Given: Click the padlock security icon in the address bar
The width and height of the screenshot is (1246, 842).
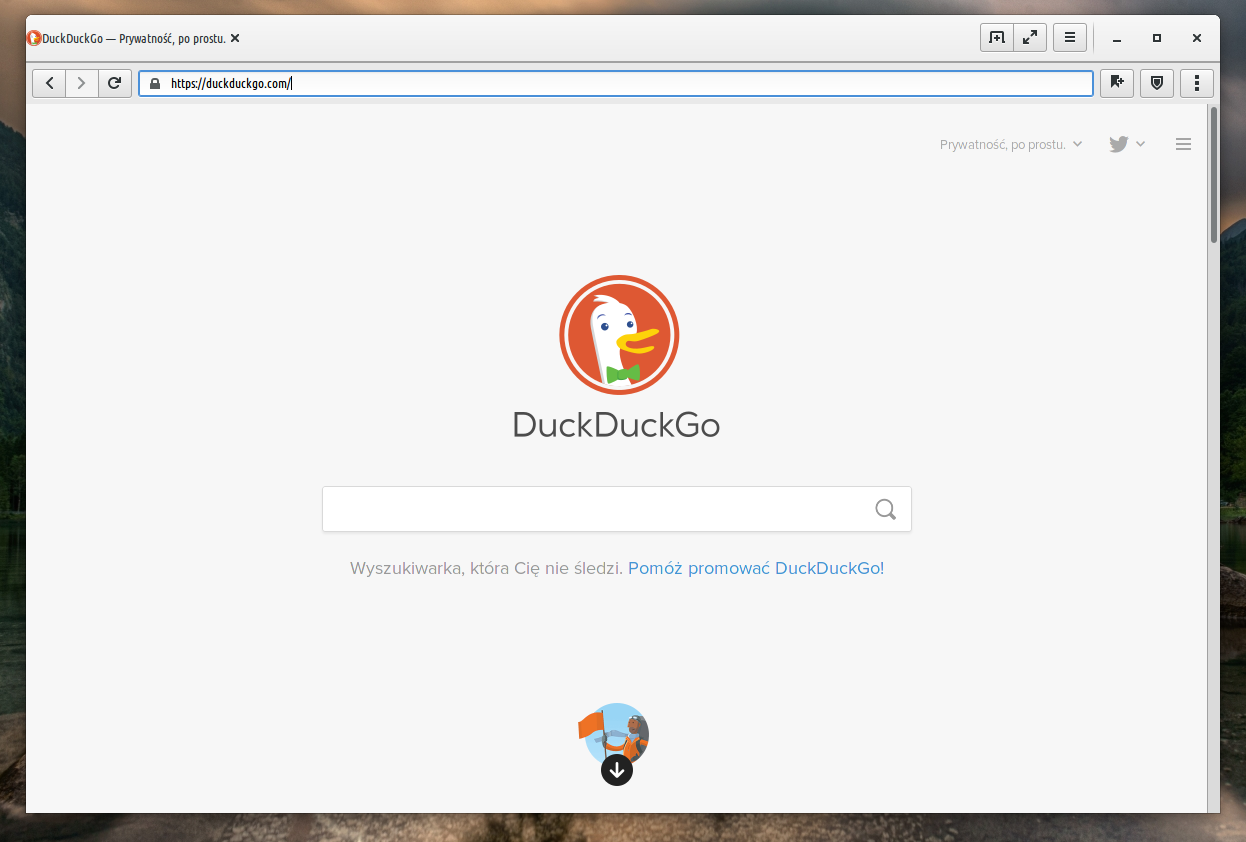Looking at the screenshot, I should (x=155, y=84).
